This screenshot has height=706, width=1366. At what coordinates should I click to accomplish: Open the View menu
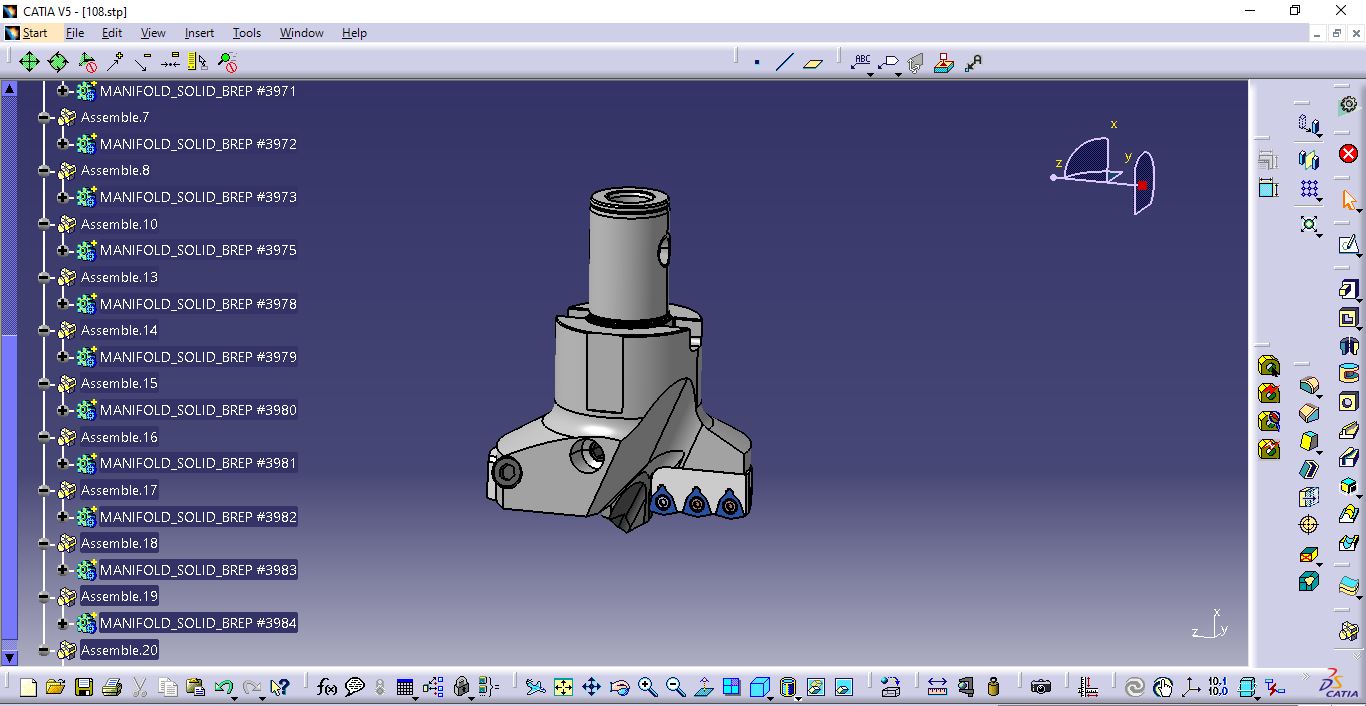tap(153, 33)
